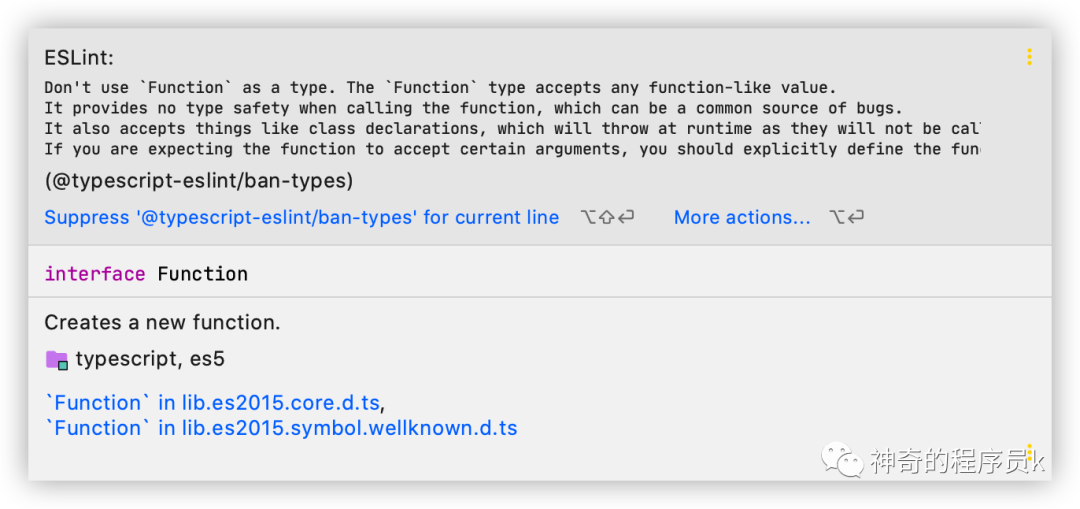Click the Function name after interface
The width and height of the screenshot is (1080, 509).
(x=202, y=274)
